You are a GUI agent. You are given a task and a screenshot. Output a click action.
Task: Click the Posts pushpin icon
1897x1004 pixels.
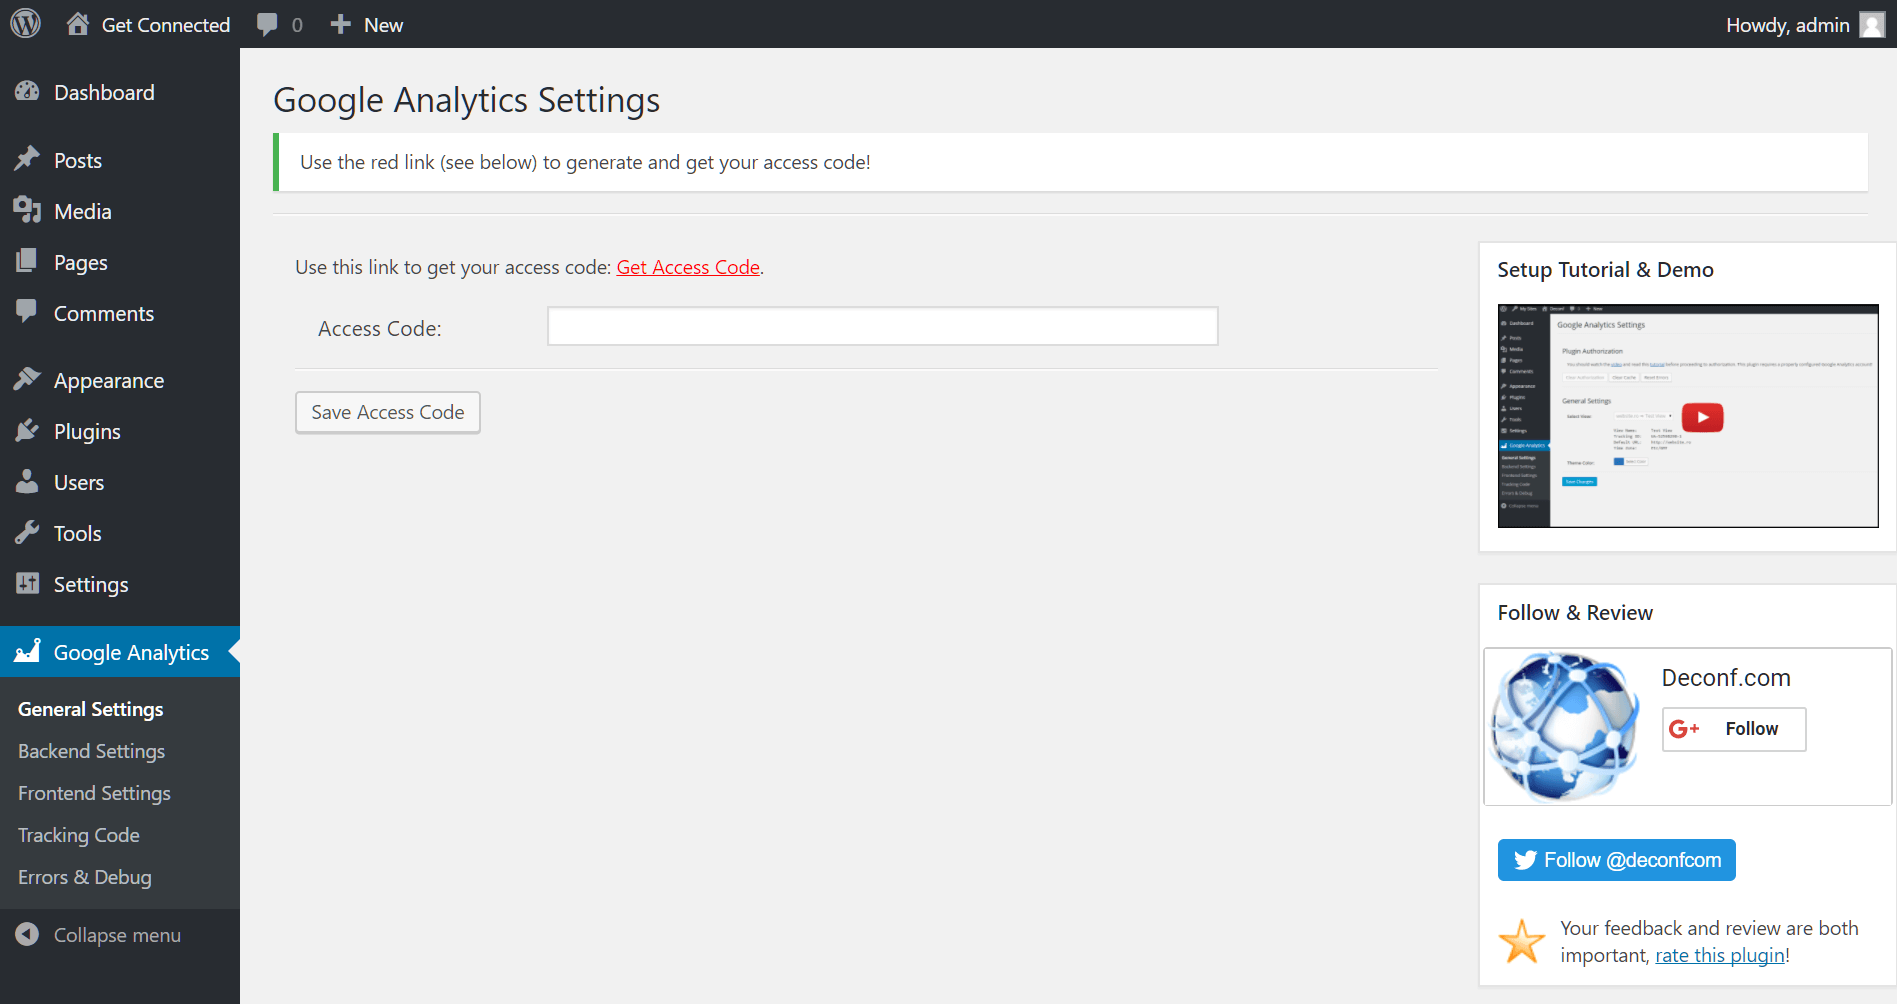[27, 159]
